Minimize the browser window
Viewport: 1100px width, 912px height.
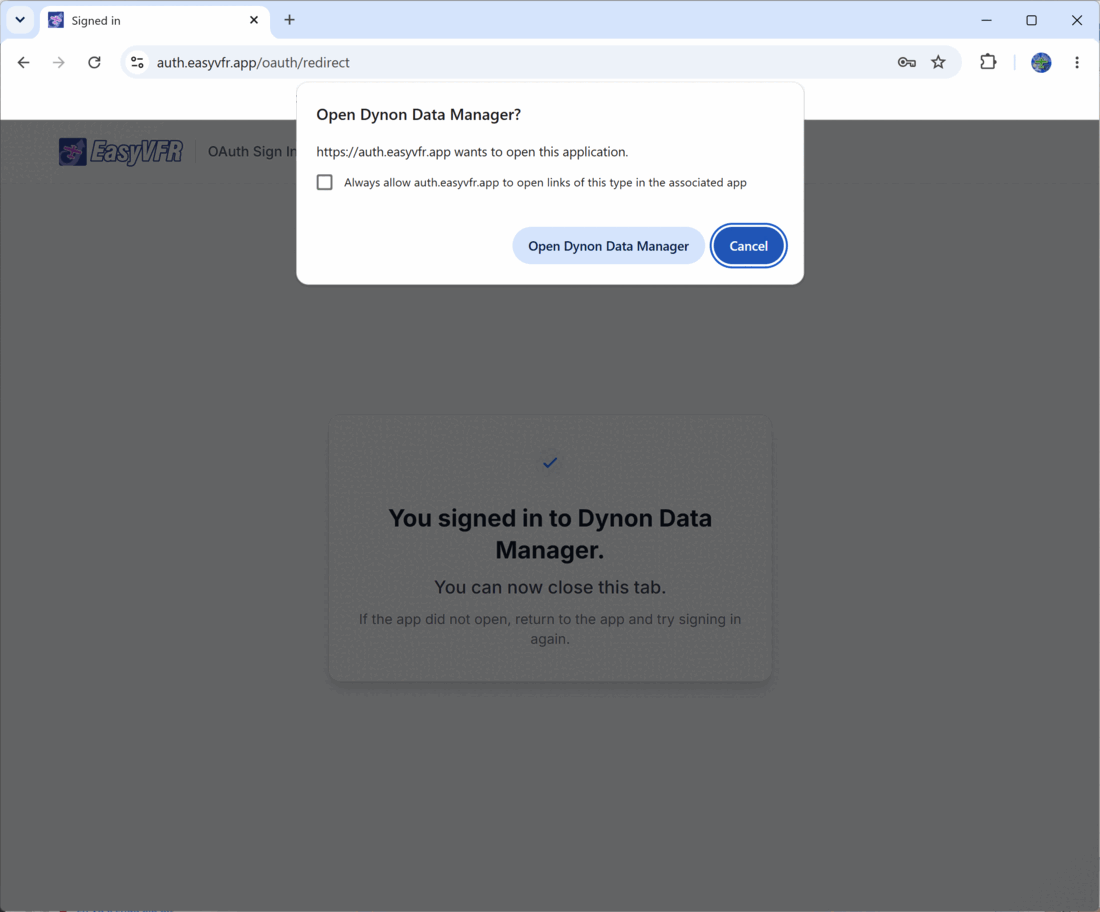click(986, 20)
